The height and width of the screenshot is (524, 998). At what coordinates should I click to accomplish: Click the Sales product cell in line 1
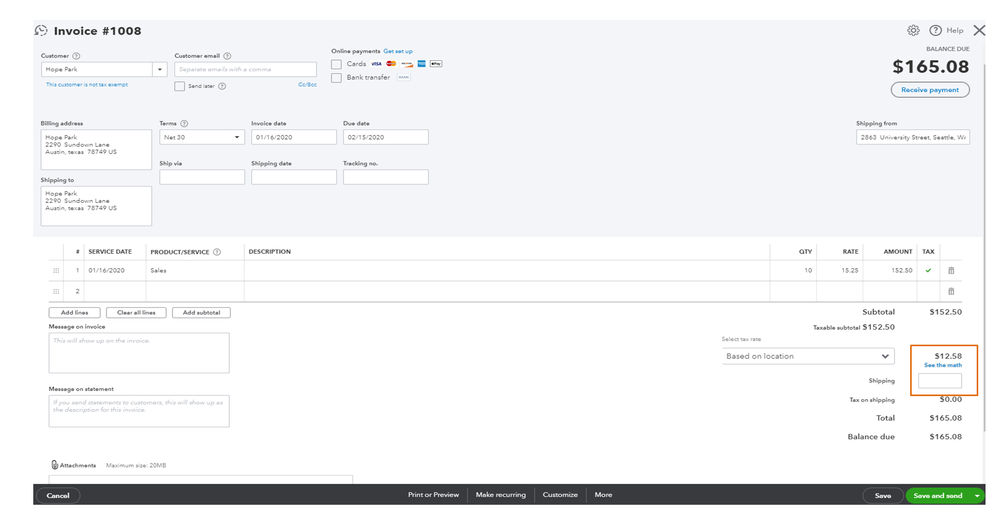click(195, 271)
